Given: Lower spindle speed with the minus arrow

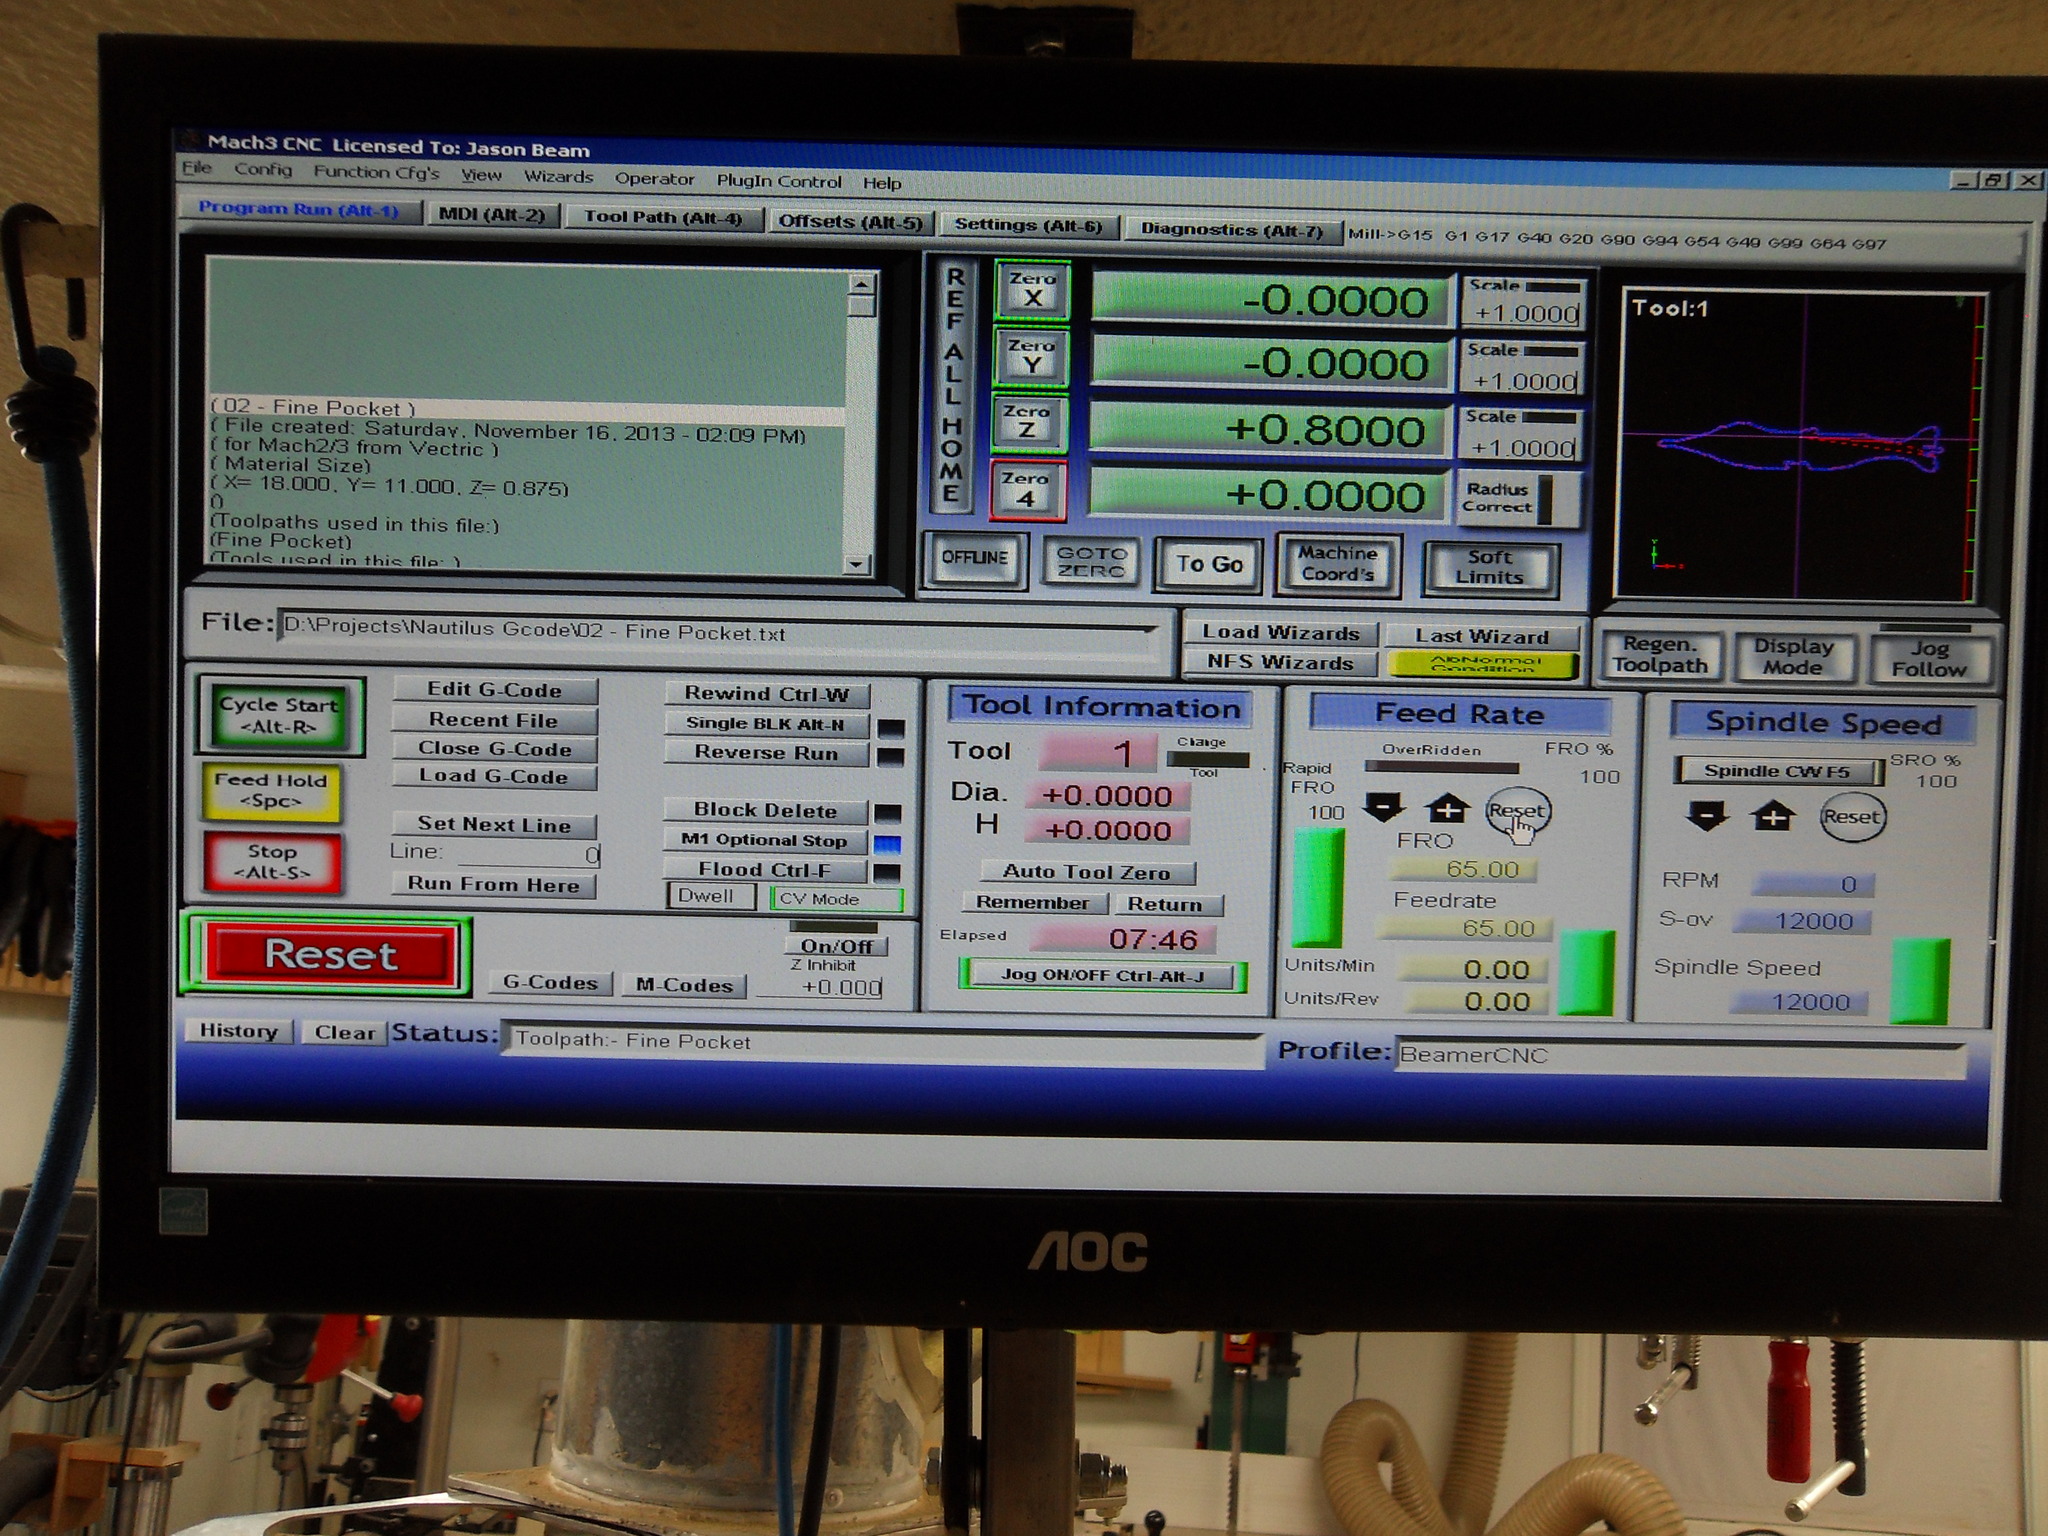Looking at the screenshot, I should pyautogui.click(x=1707, y=817).
